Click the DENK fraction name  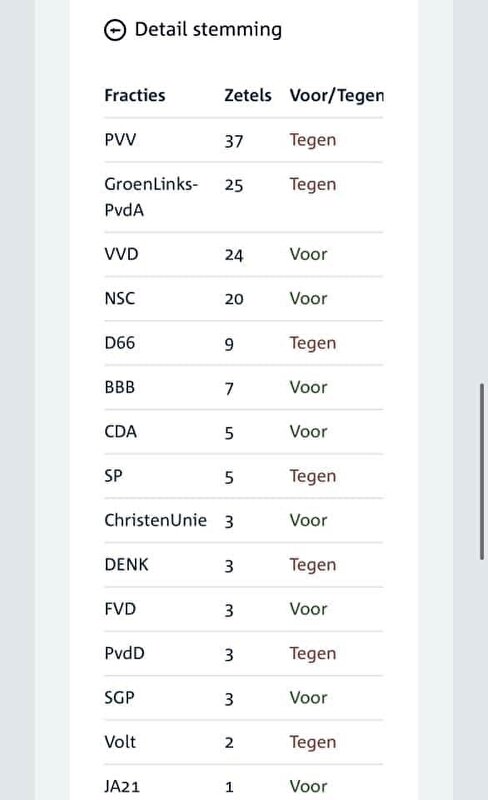click(x=127, y=565)
